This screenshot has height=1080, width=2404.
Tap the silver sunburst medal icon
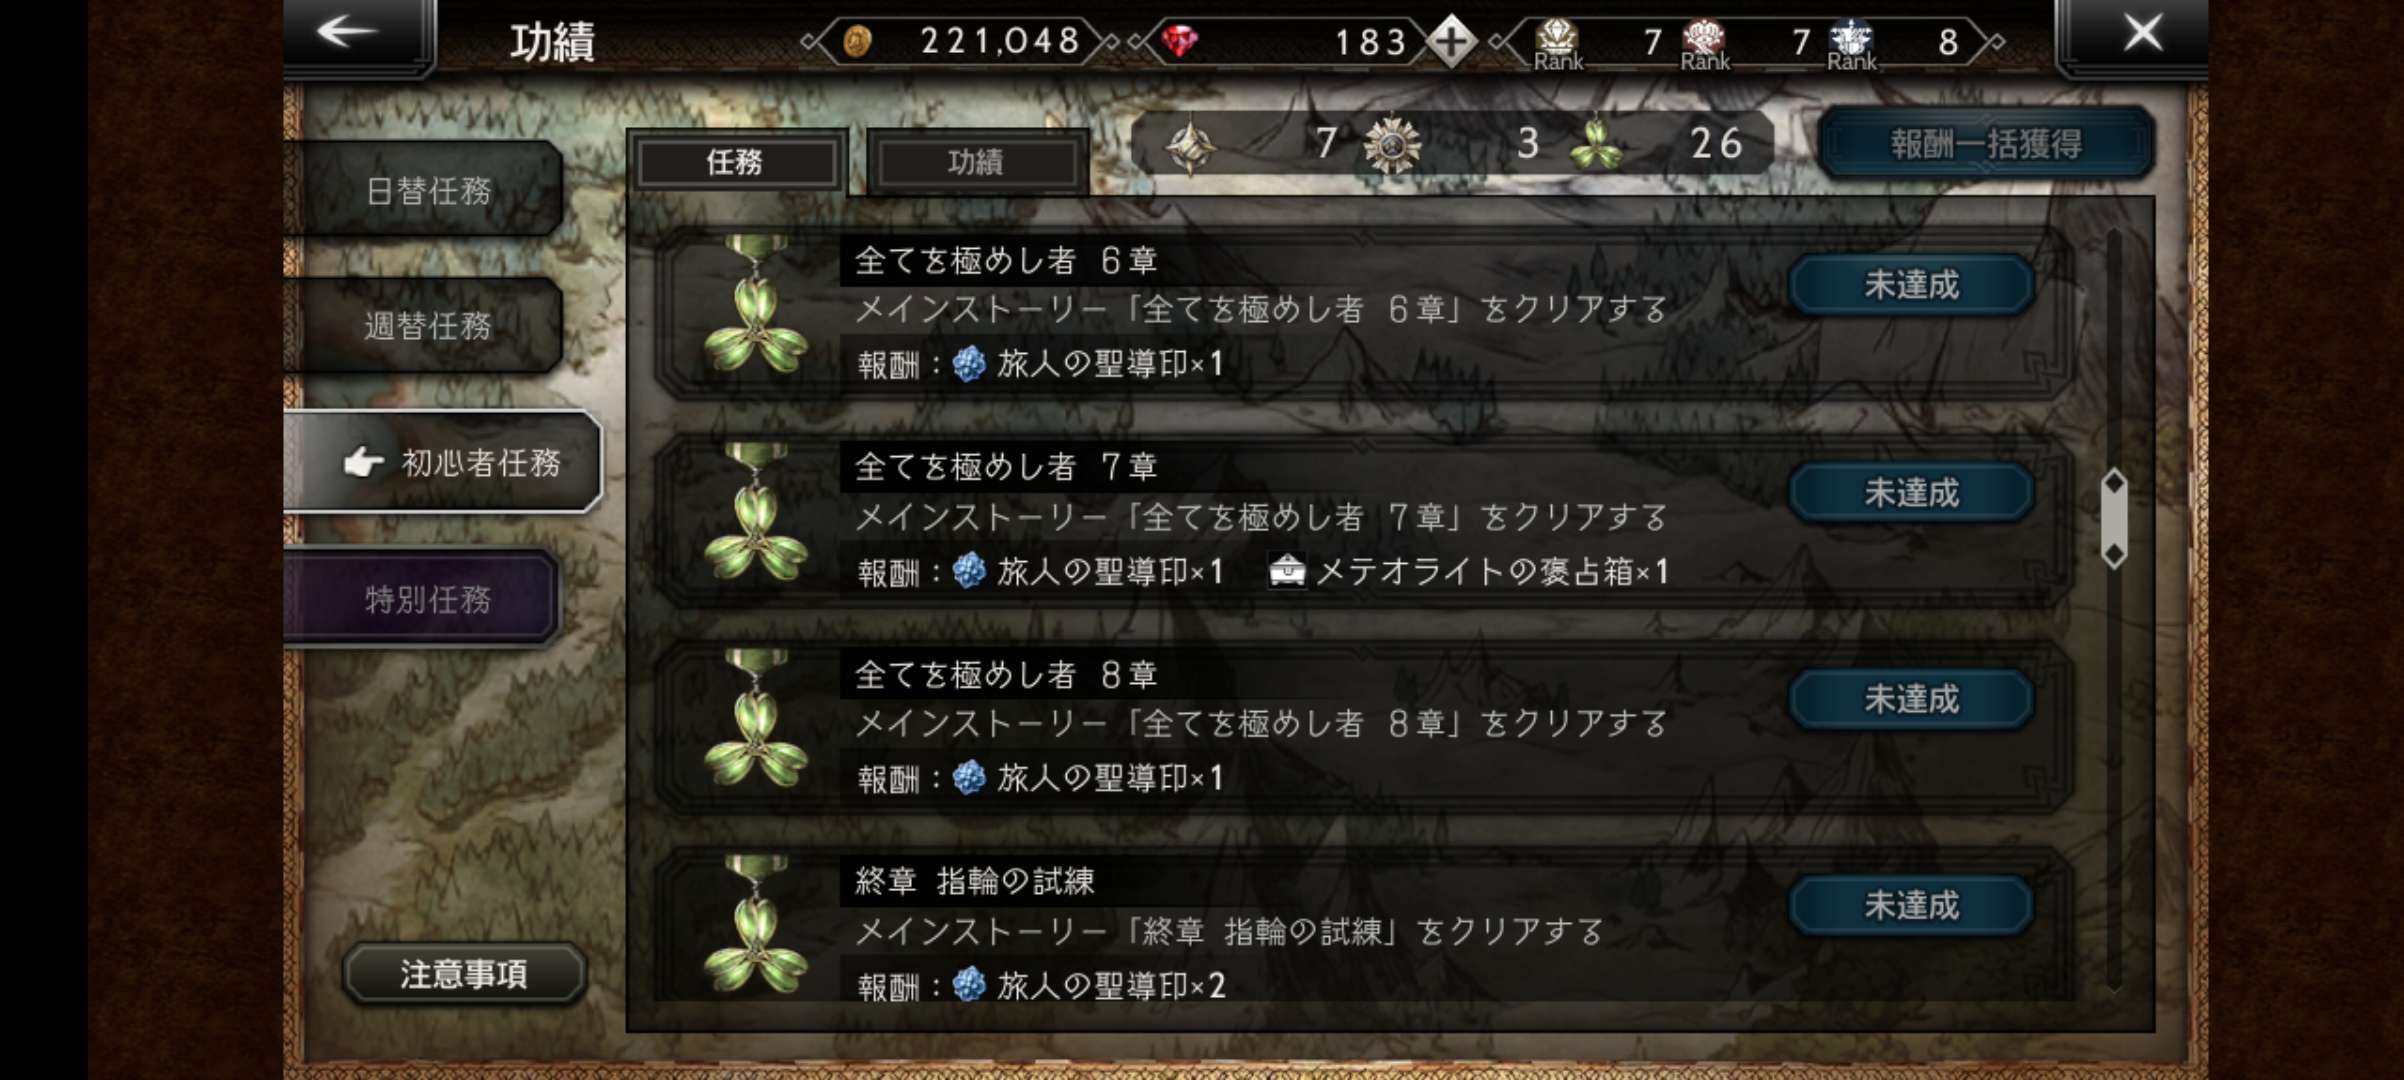point(1392,145)
